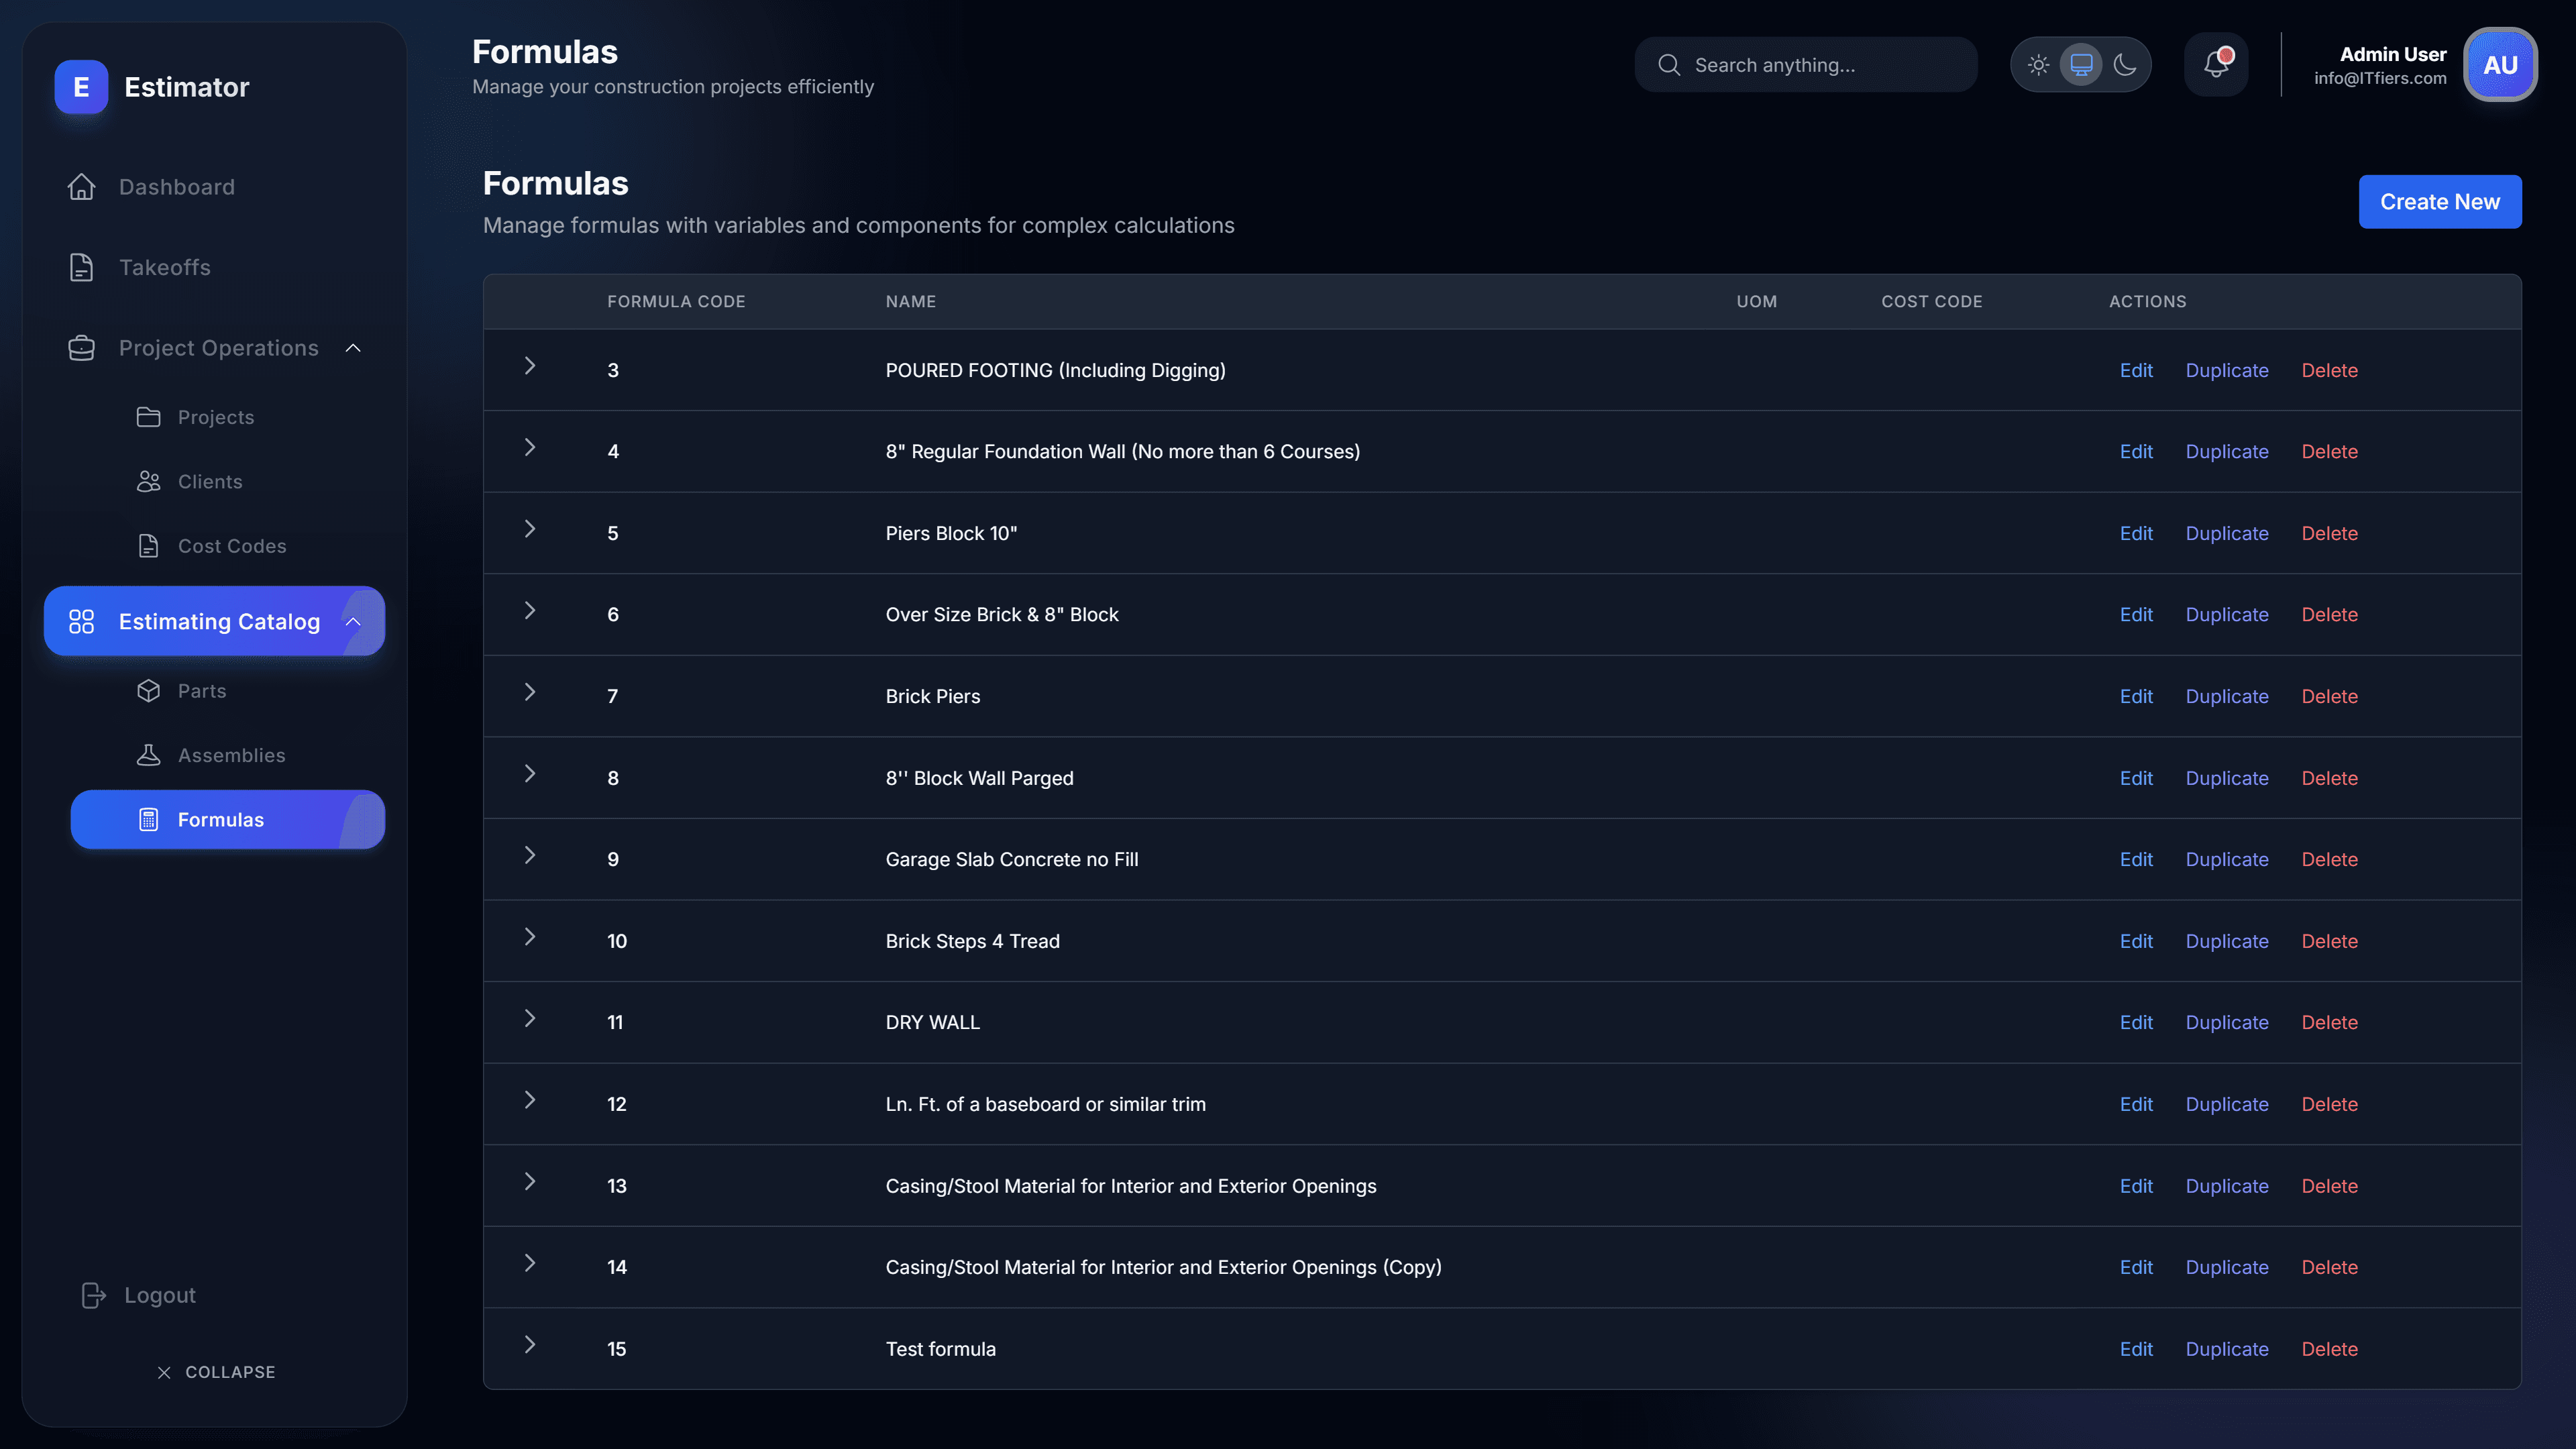
Task: Open notifications via the bell icon
Action: [x=2216, y=65]
